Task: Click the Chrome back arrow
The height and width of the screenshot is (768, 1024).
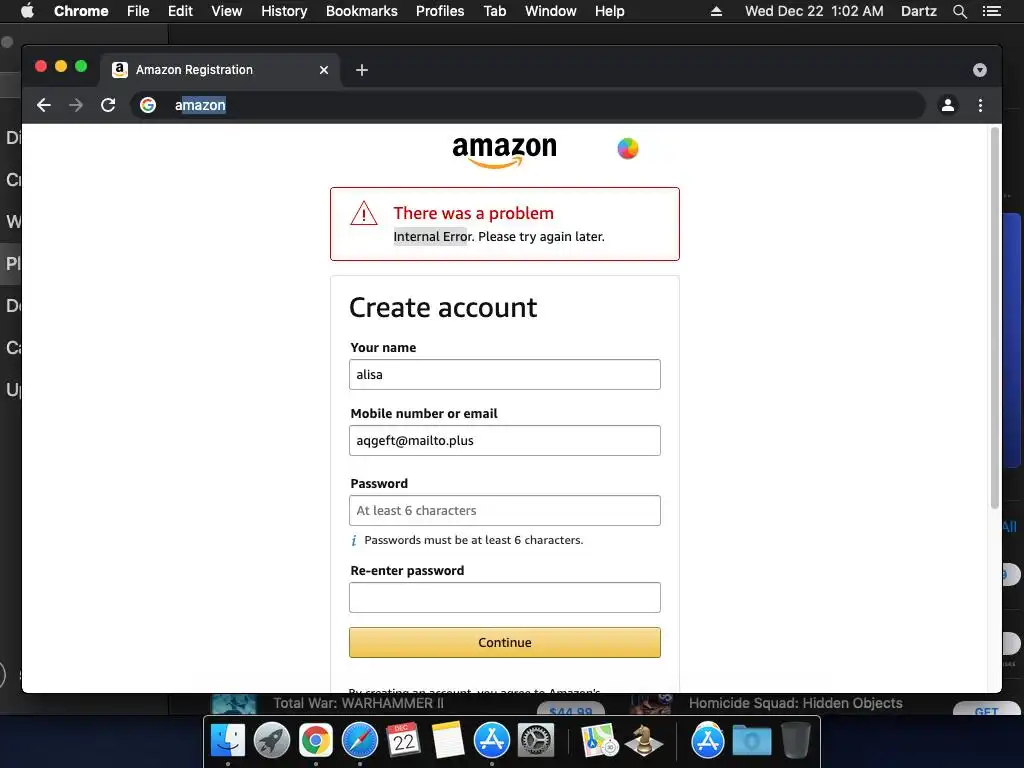Action: [44, 105]
